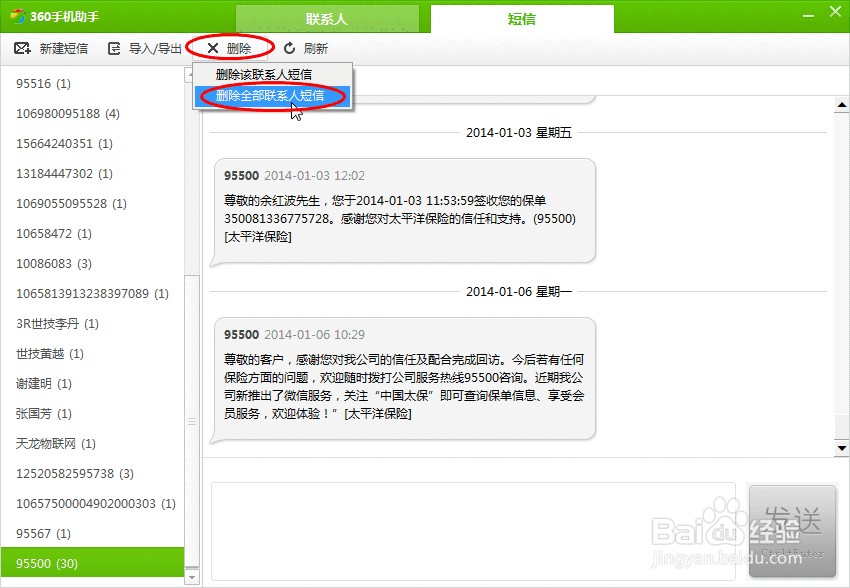
Task: Refresh messages using the 刷新 icon
Action: tap(315, 46)
